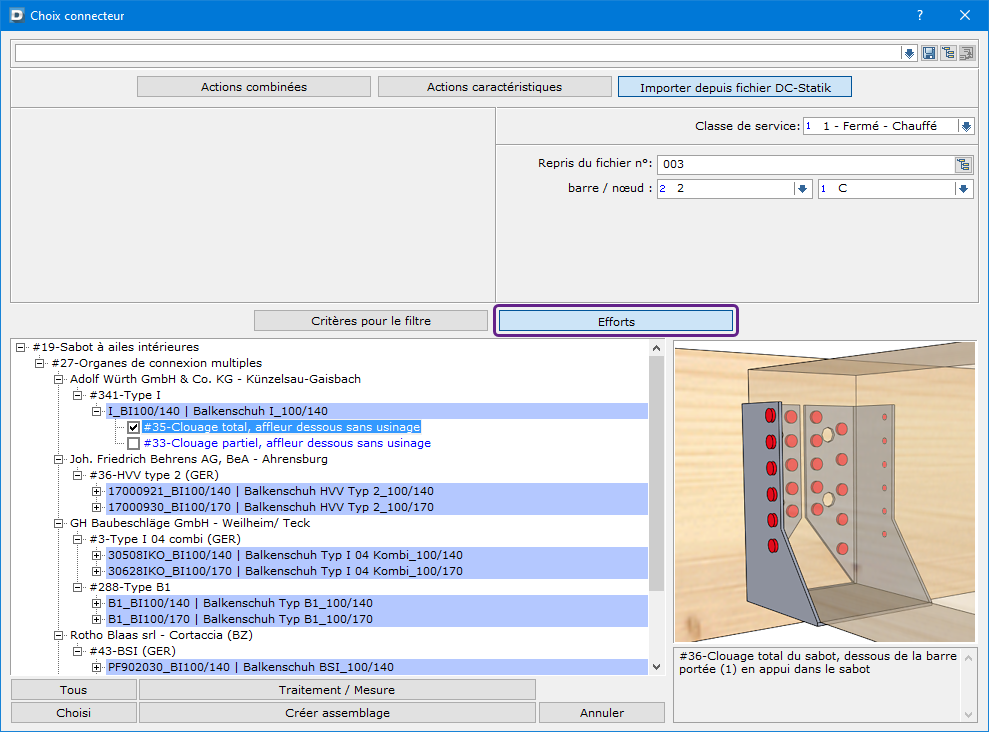
Task: Open the nœud 'C' dropdown
Action: click(963, 189)
